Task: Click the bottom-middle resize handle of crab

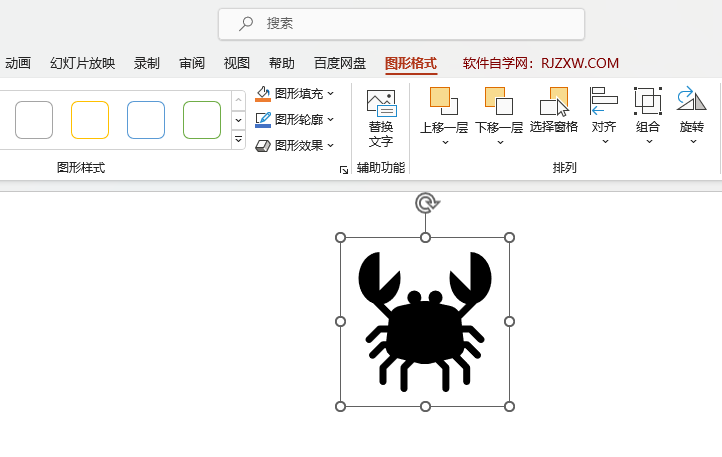Action: (x=425, y=406)
